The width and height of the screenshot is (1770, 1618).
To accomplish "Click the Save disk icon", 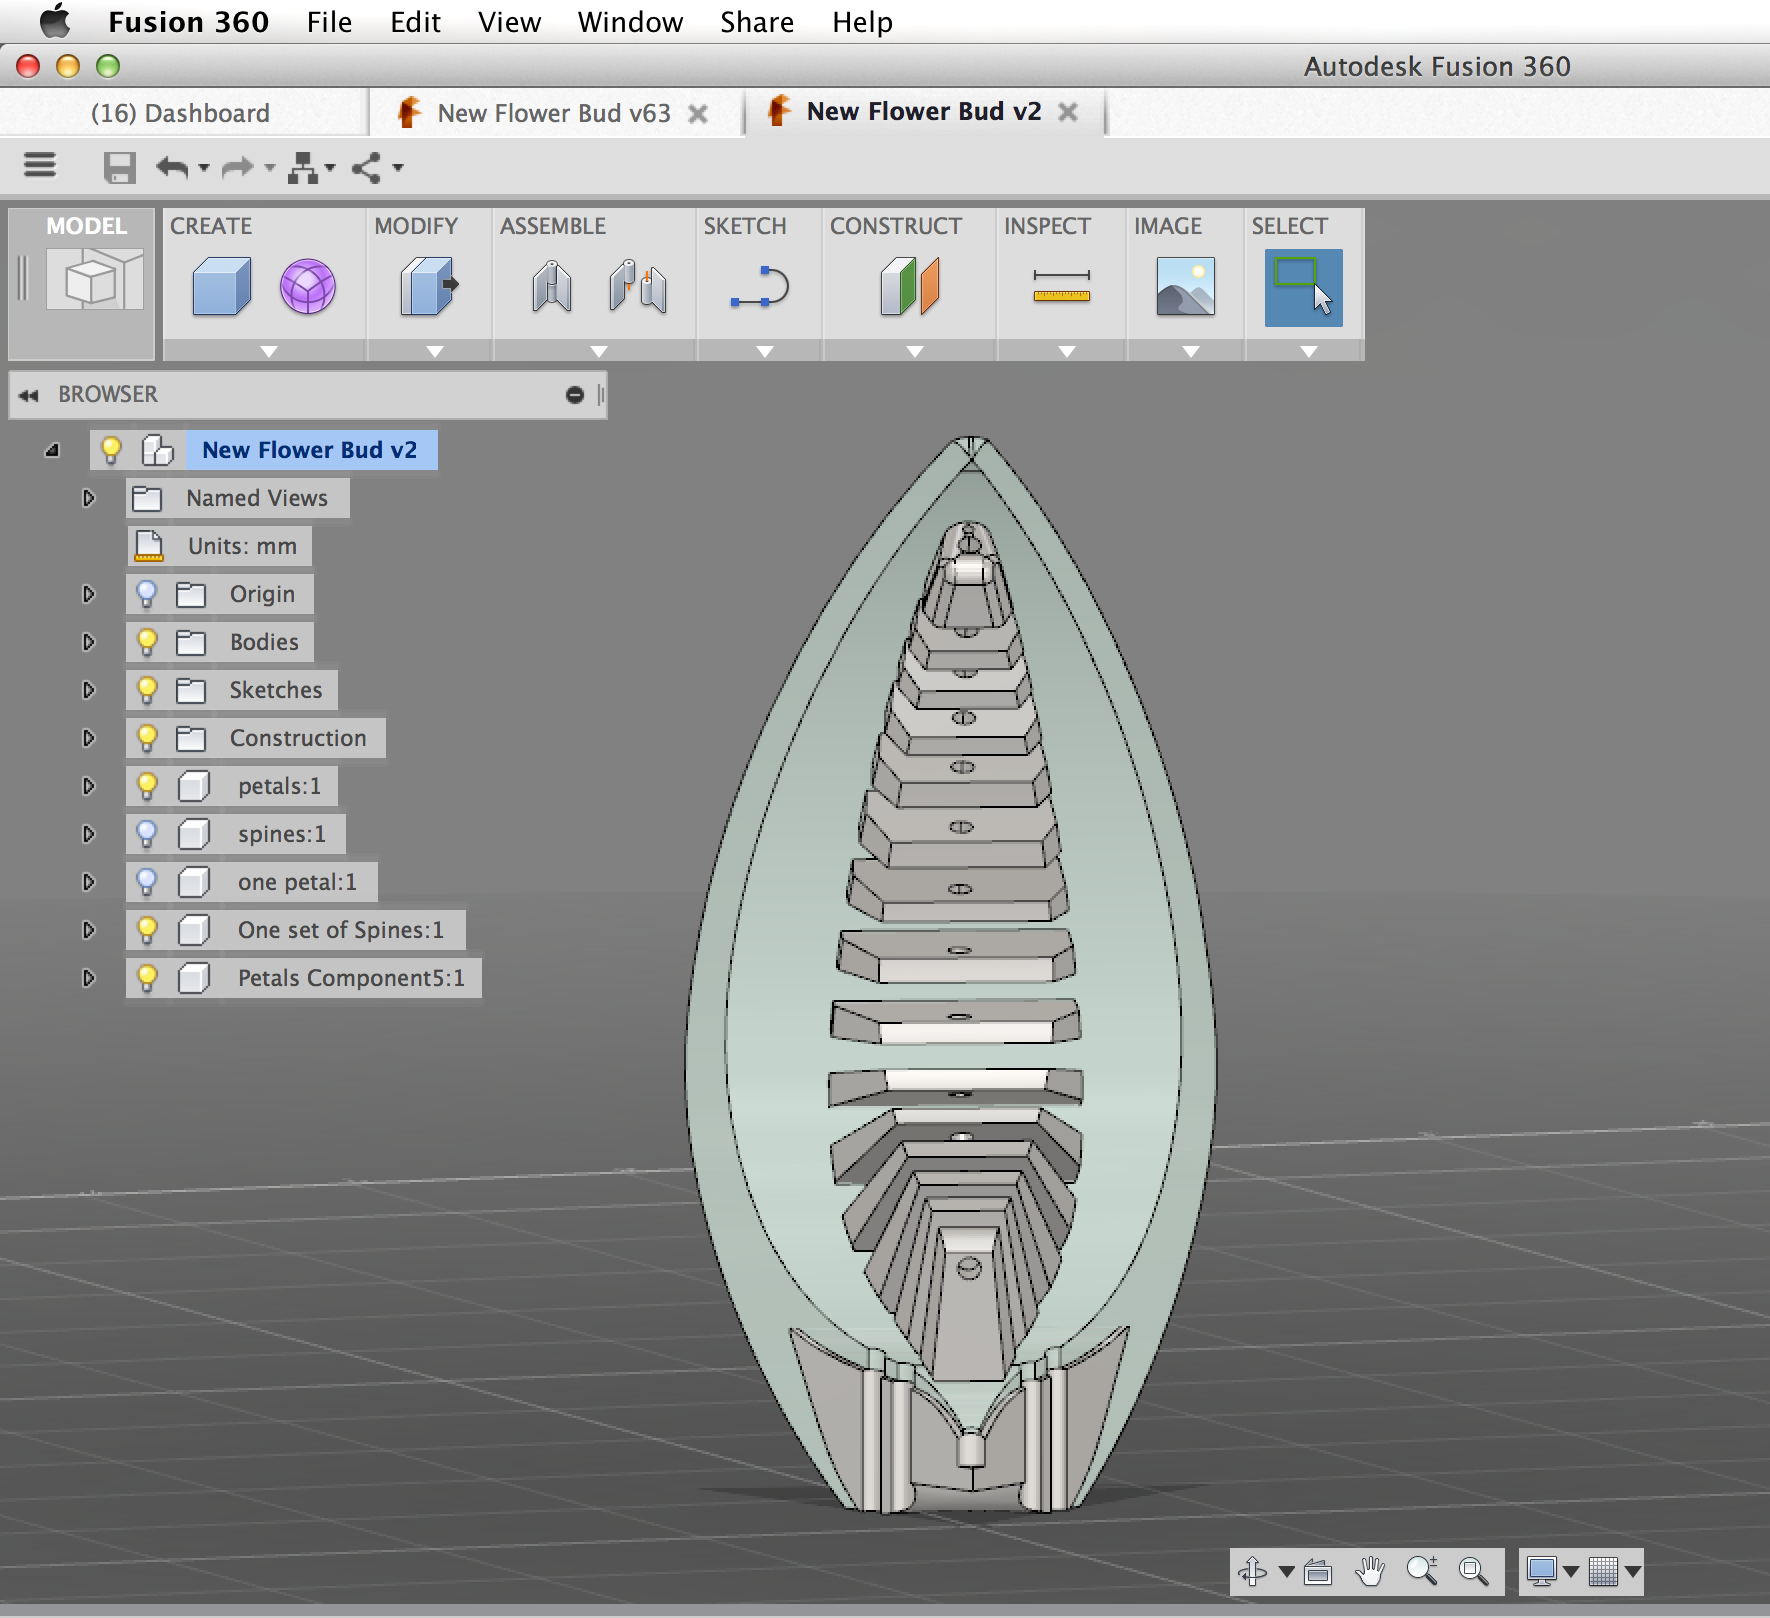I will (x=120, y=167).
